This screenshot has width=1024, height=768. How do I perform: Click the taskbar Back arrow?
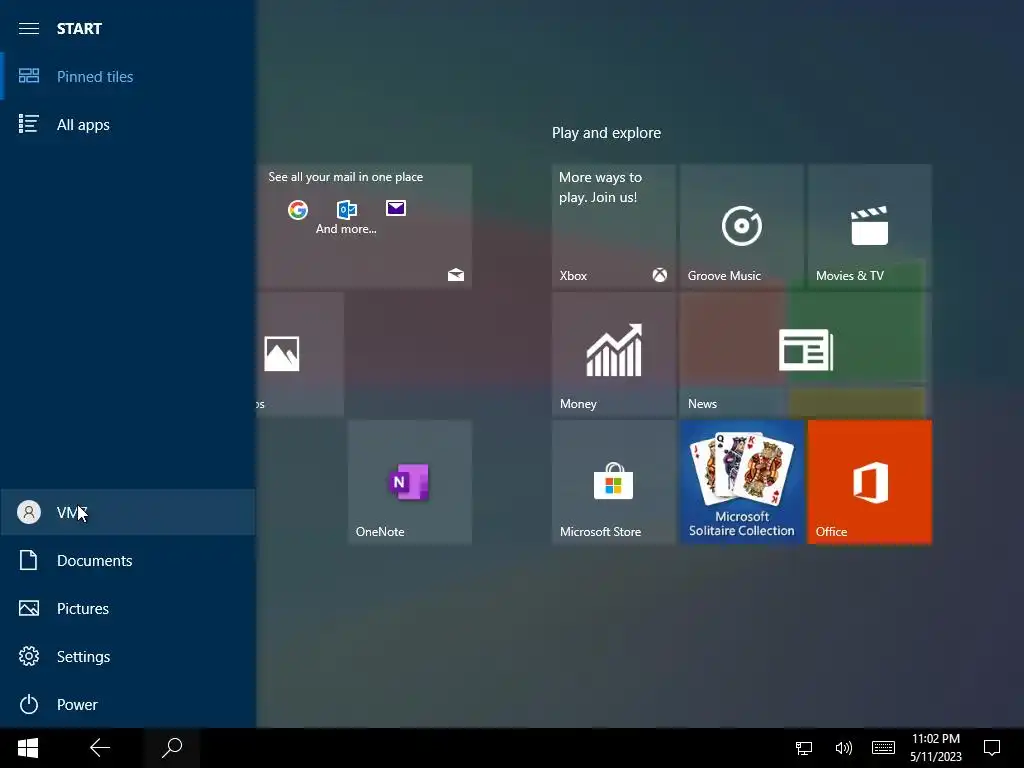pos(99,748)
